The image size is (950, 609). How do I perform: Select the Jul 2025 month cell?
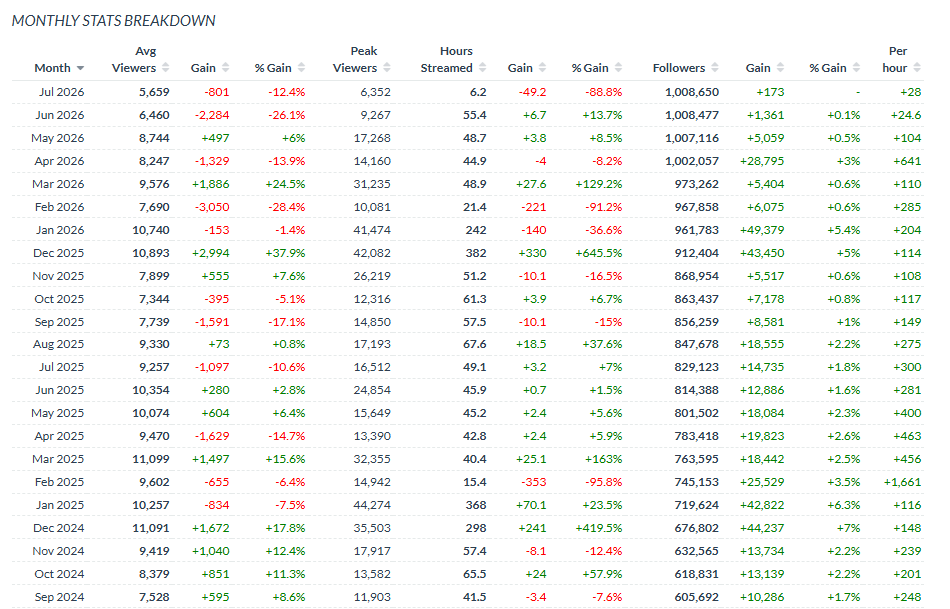pyautogui.click(x=62, y=367)
